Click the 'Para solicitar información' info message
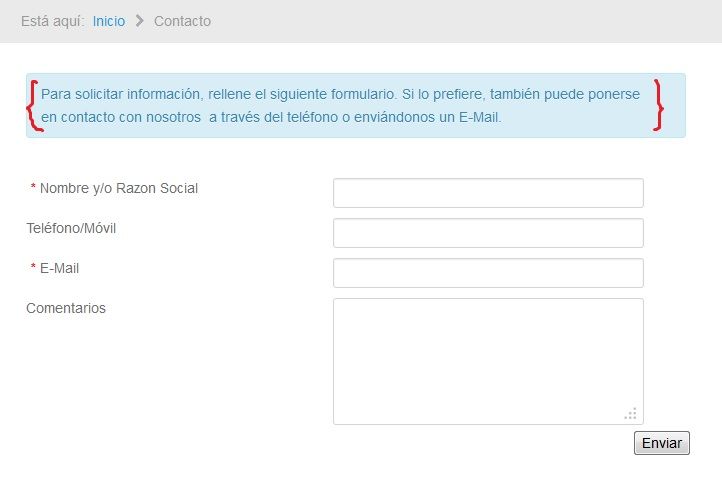722x500 pixels. [355, 105]
